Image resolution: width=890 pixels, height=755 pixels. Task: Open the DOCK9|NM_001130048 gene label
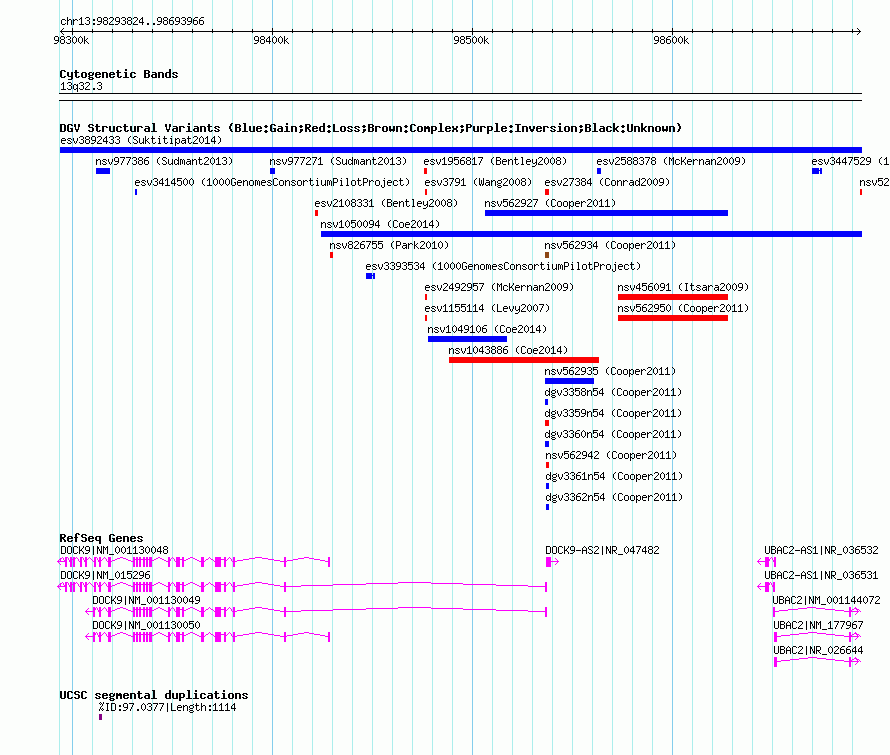pyautogui.click(x=114, y=550)
